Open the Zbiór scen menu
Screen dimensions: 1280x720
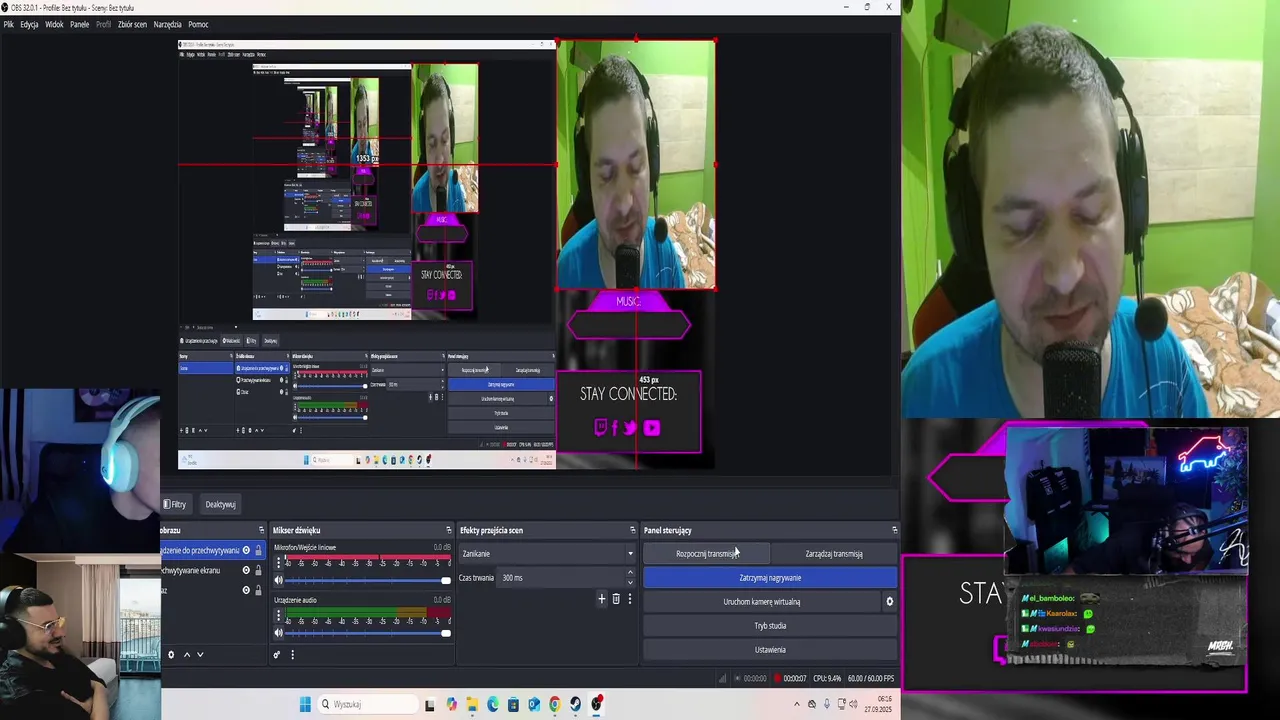[132, 24]
